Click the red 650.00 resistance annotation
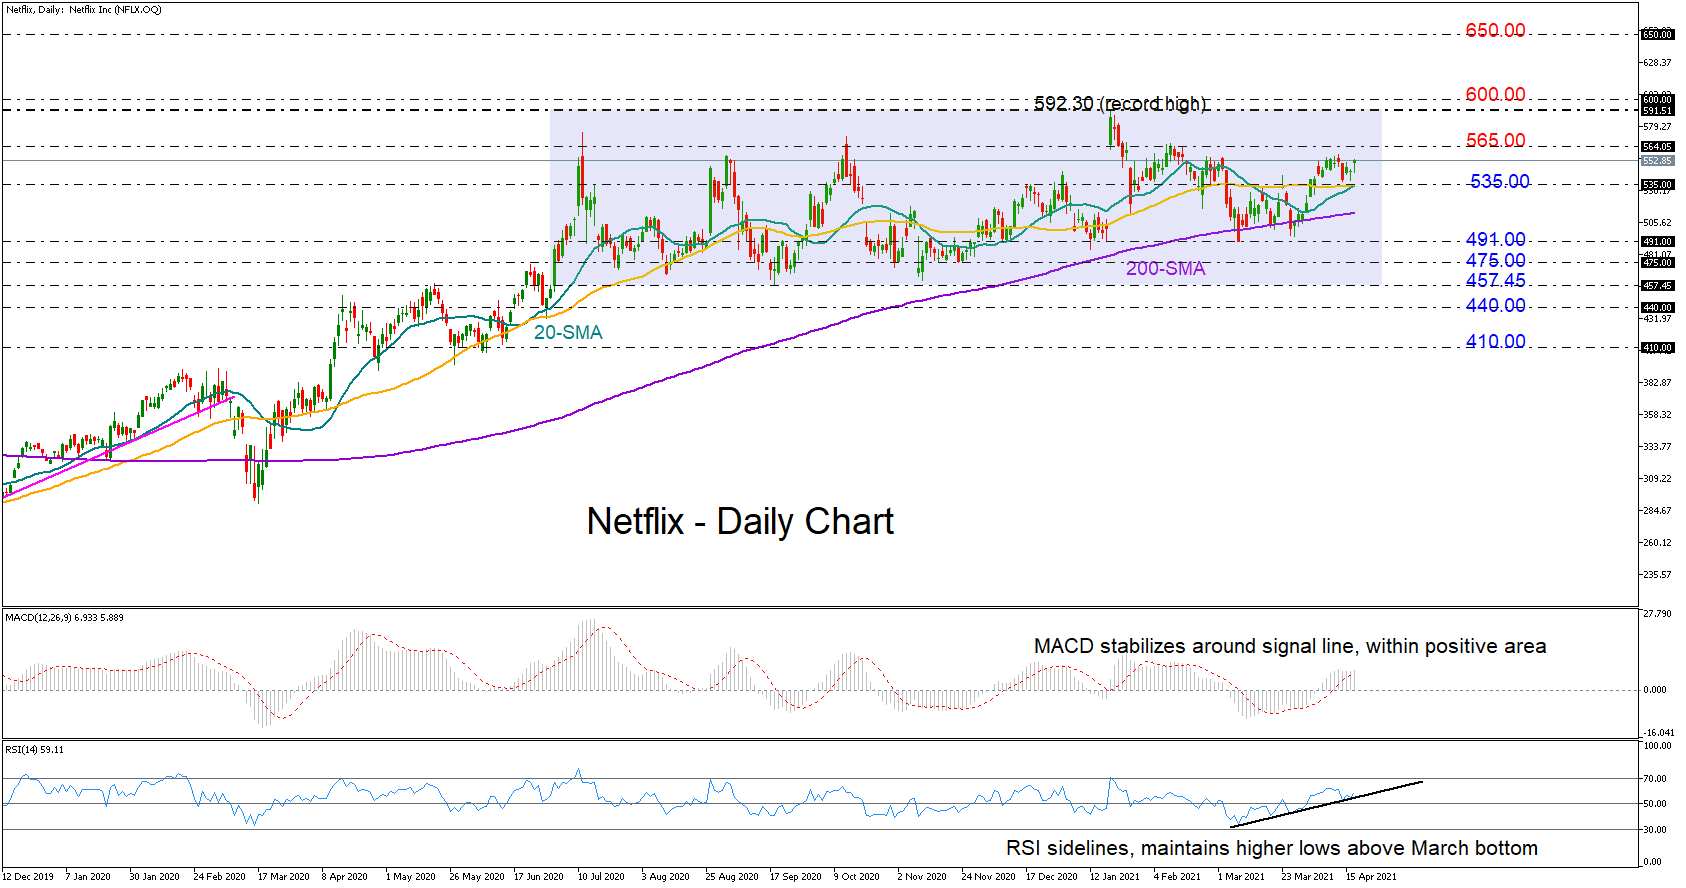 pyautogui.click(x=1495, y=31)
